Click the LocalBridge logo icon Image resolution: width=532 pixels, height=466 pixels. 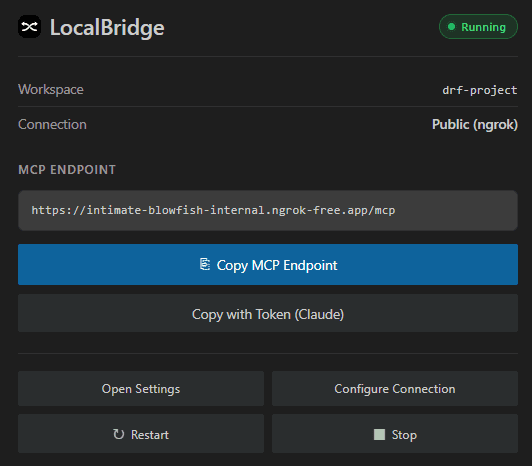[x=30, y=26]
